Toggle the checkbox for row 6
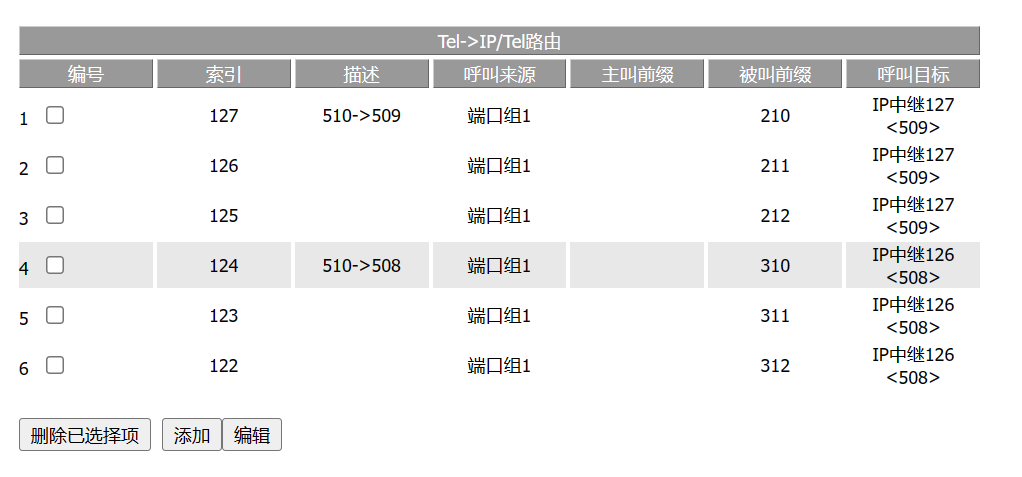The image size is (1022, 477). [x=55, y=365]
